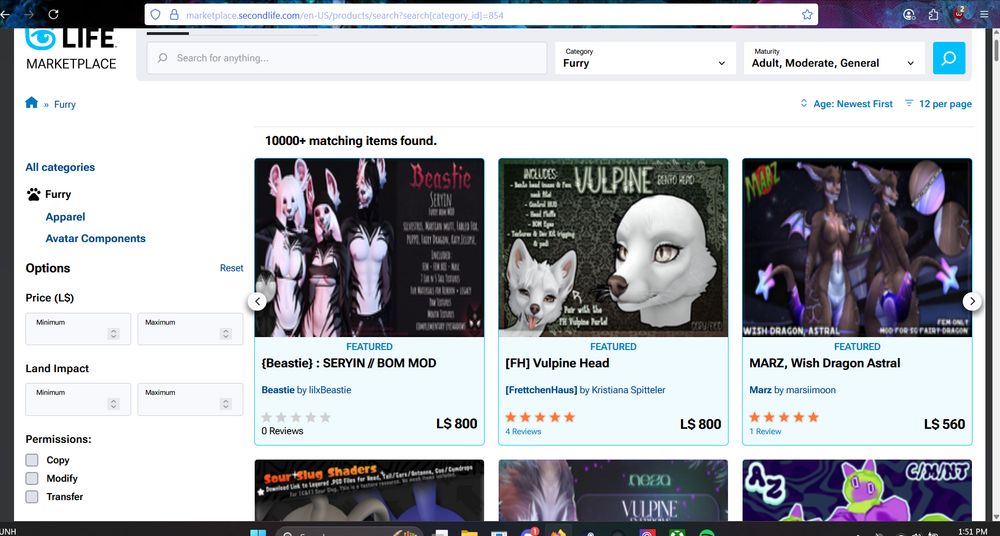Click the Price Maximum input field
The width and height of the screenshot is (1000, 536).
(x=190, y=329)
